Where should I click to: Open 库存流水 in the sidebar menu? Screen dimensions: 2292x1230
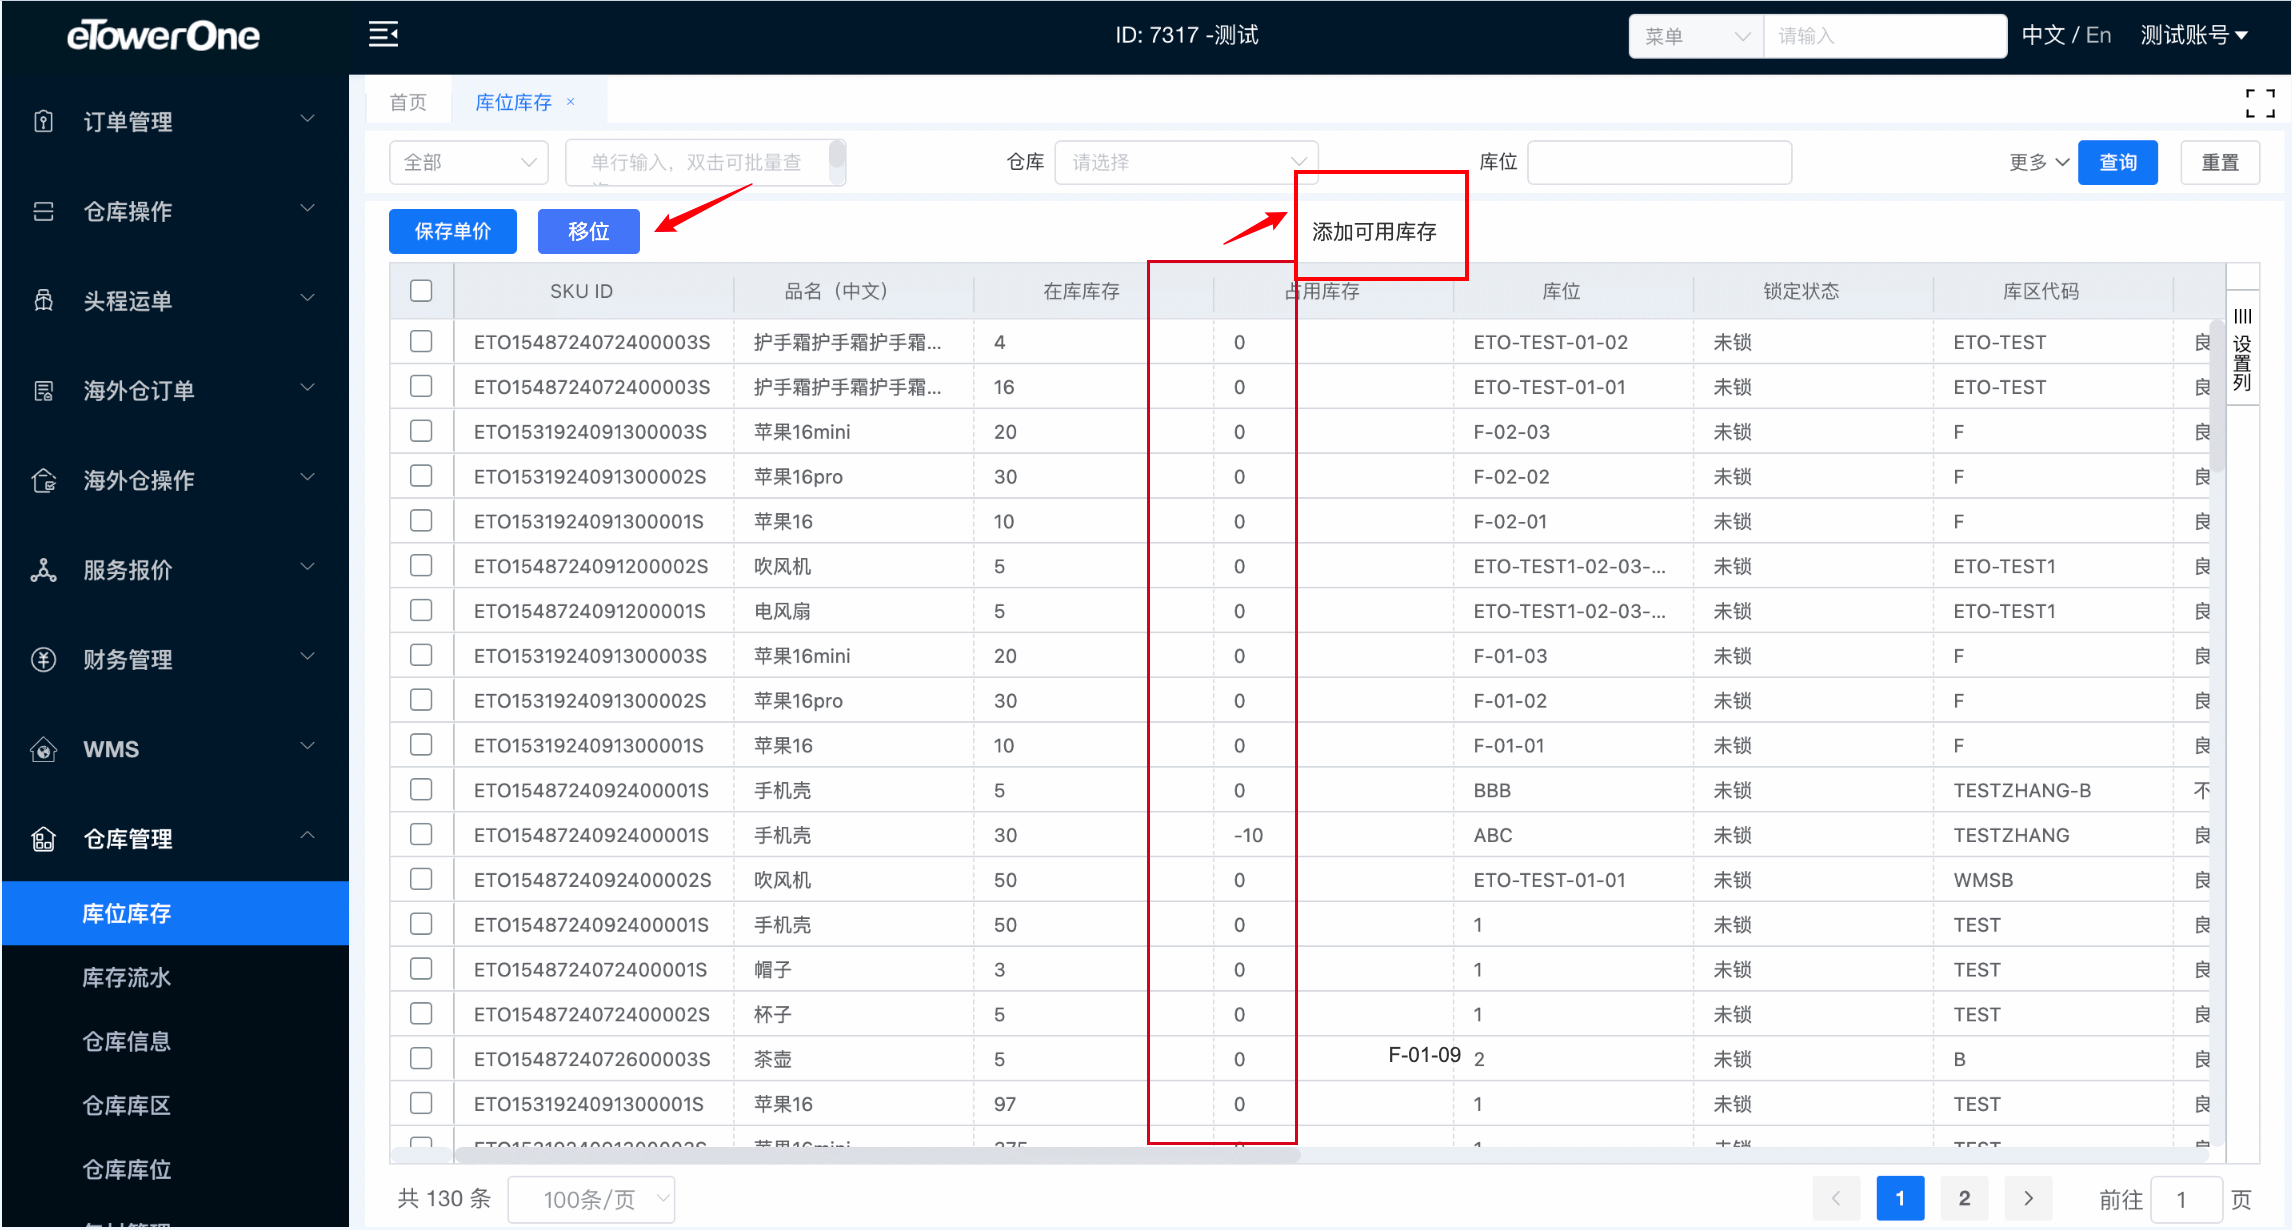tap(127, 977)
